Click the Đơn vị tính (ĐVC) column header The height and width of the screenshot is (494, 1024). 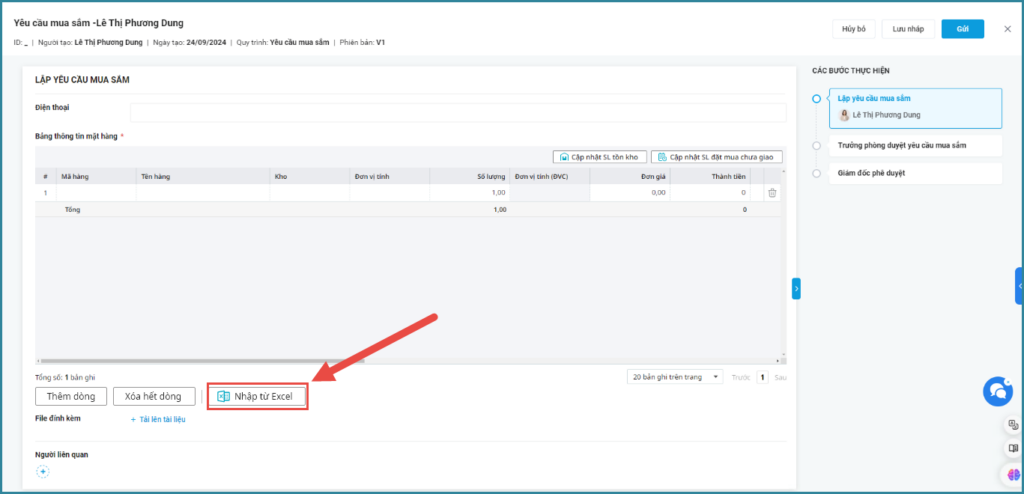pyautogui.click(x=549, y=176)
